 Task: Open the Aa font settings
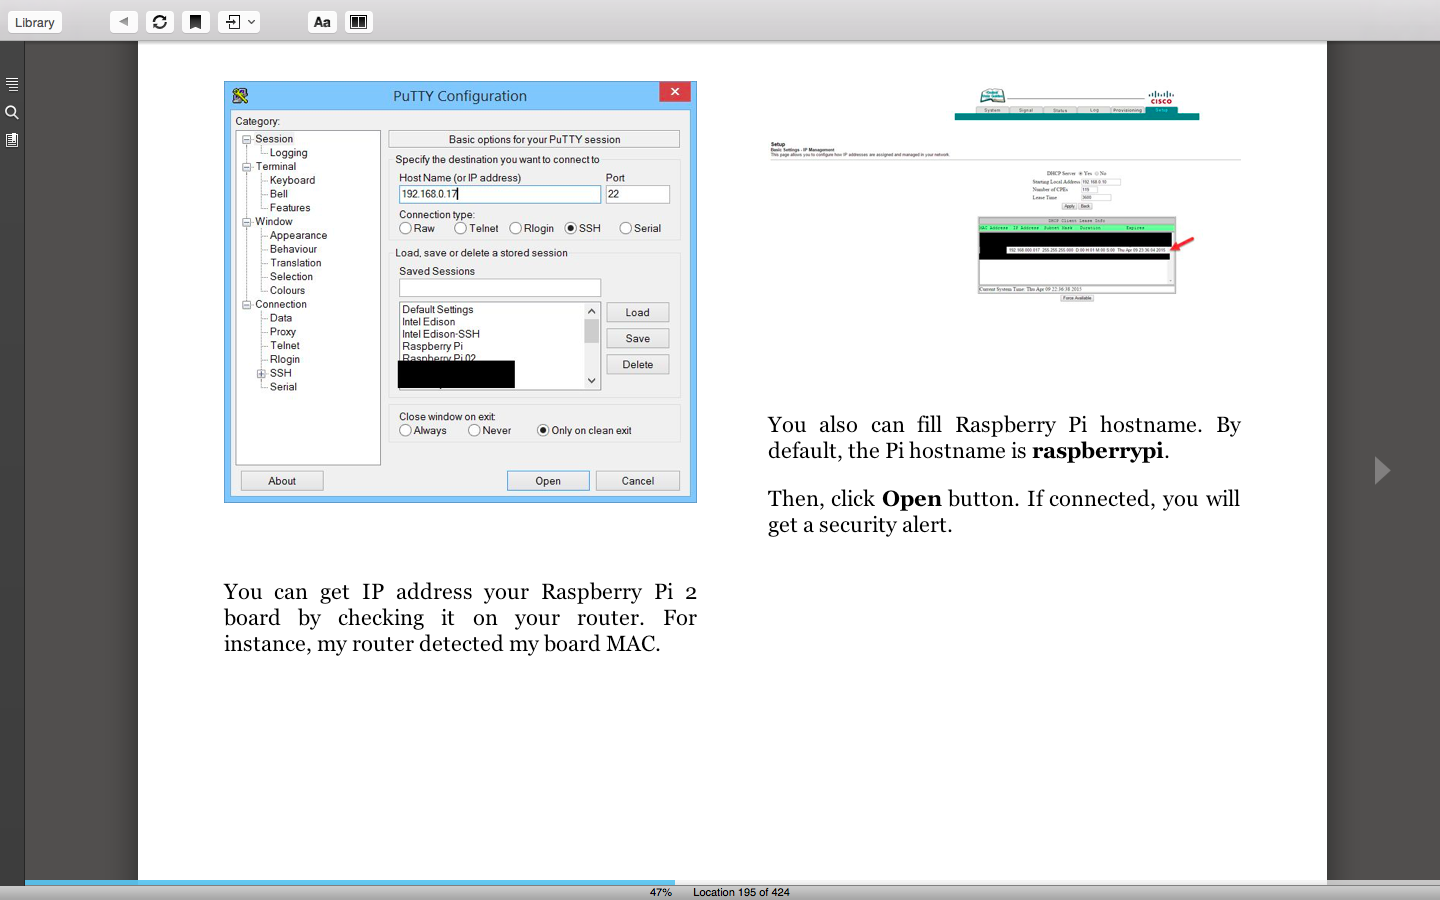tap(322, 22)
